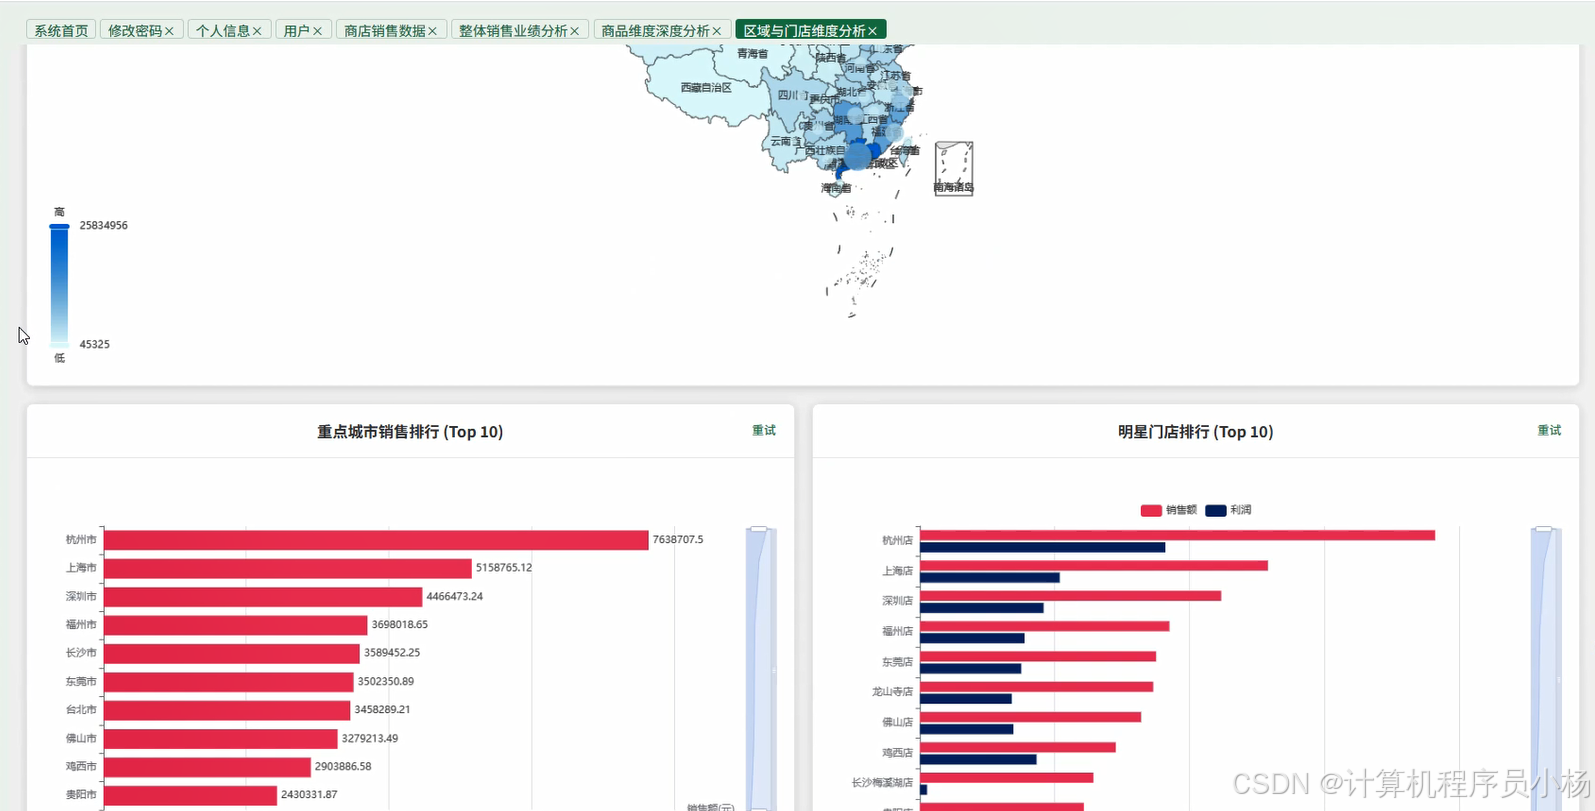Close the 整体销售业绩分析 tab
The image size is (1595, 811).
(x=574, y=31)
